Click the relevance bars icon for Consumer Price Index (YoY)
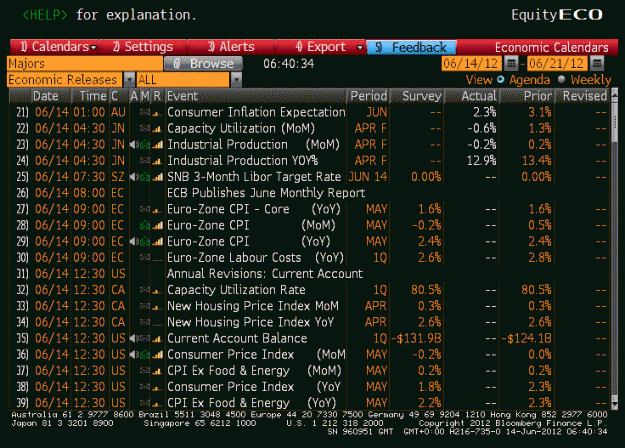This screenshot has height=448, width=625. point(157,388)
